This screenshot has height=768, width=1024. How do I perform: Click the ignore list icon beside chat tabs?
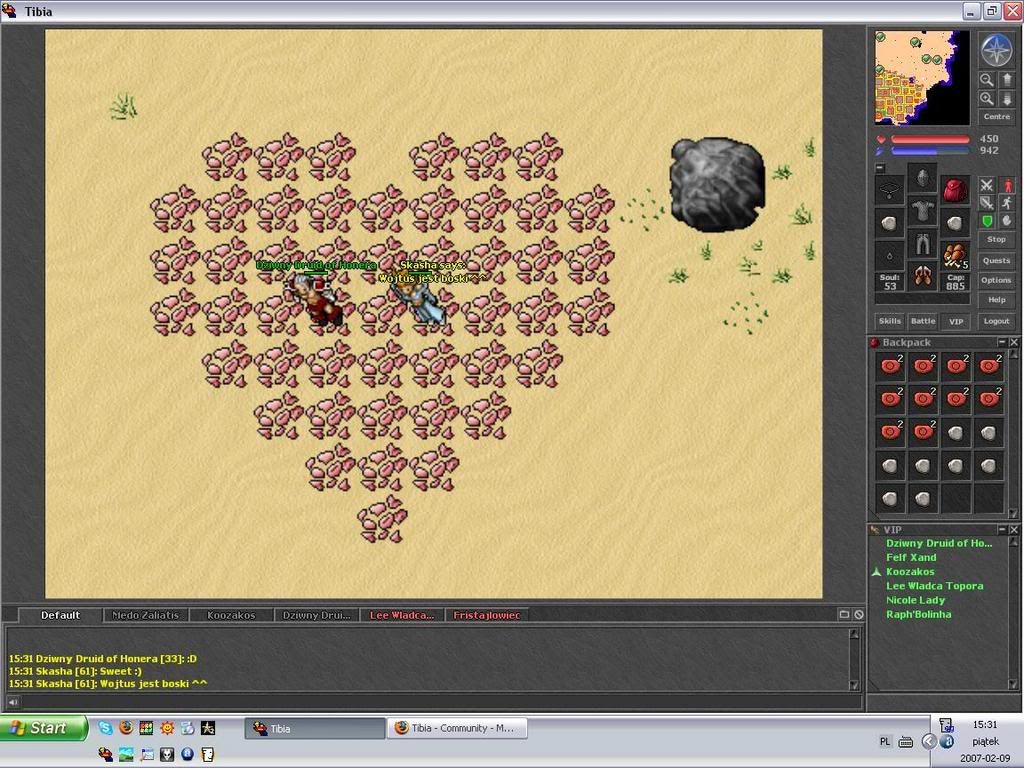tap(859, 615)
